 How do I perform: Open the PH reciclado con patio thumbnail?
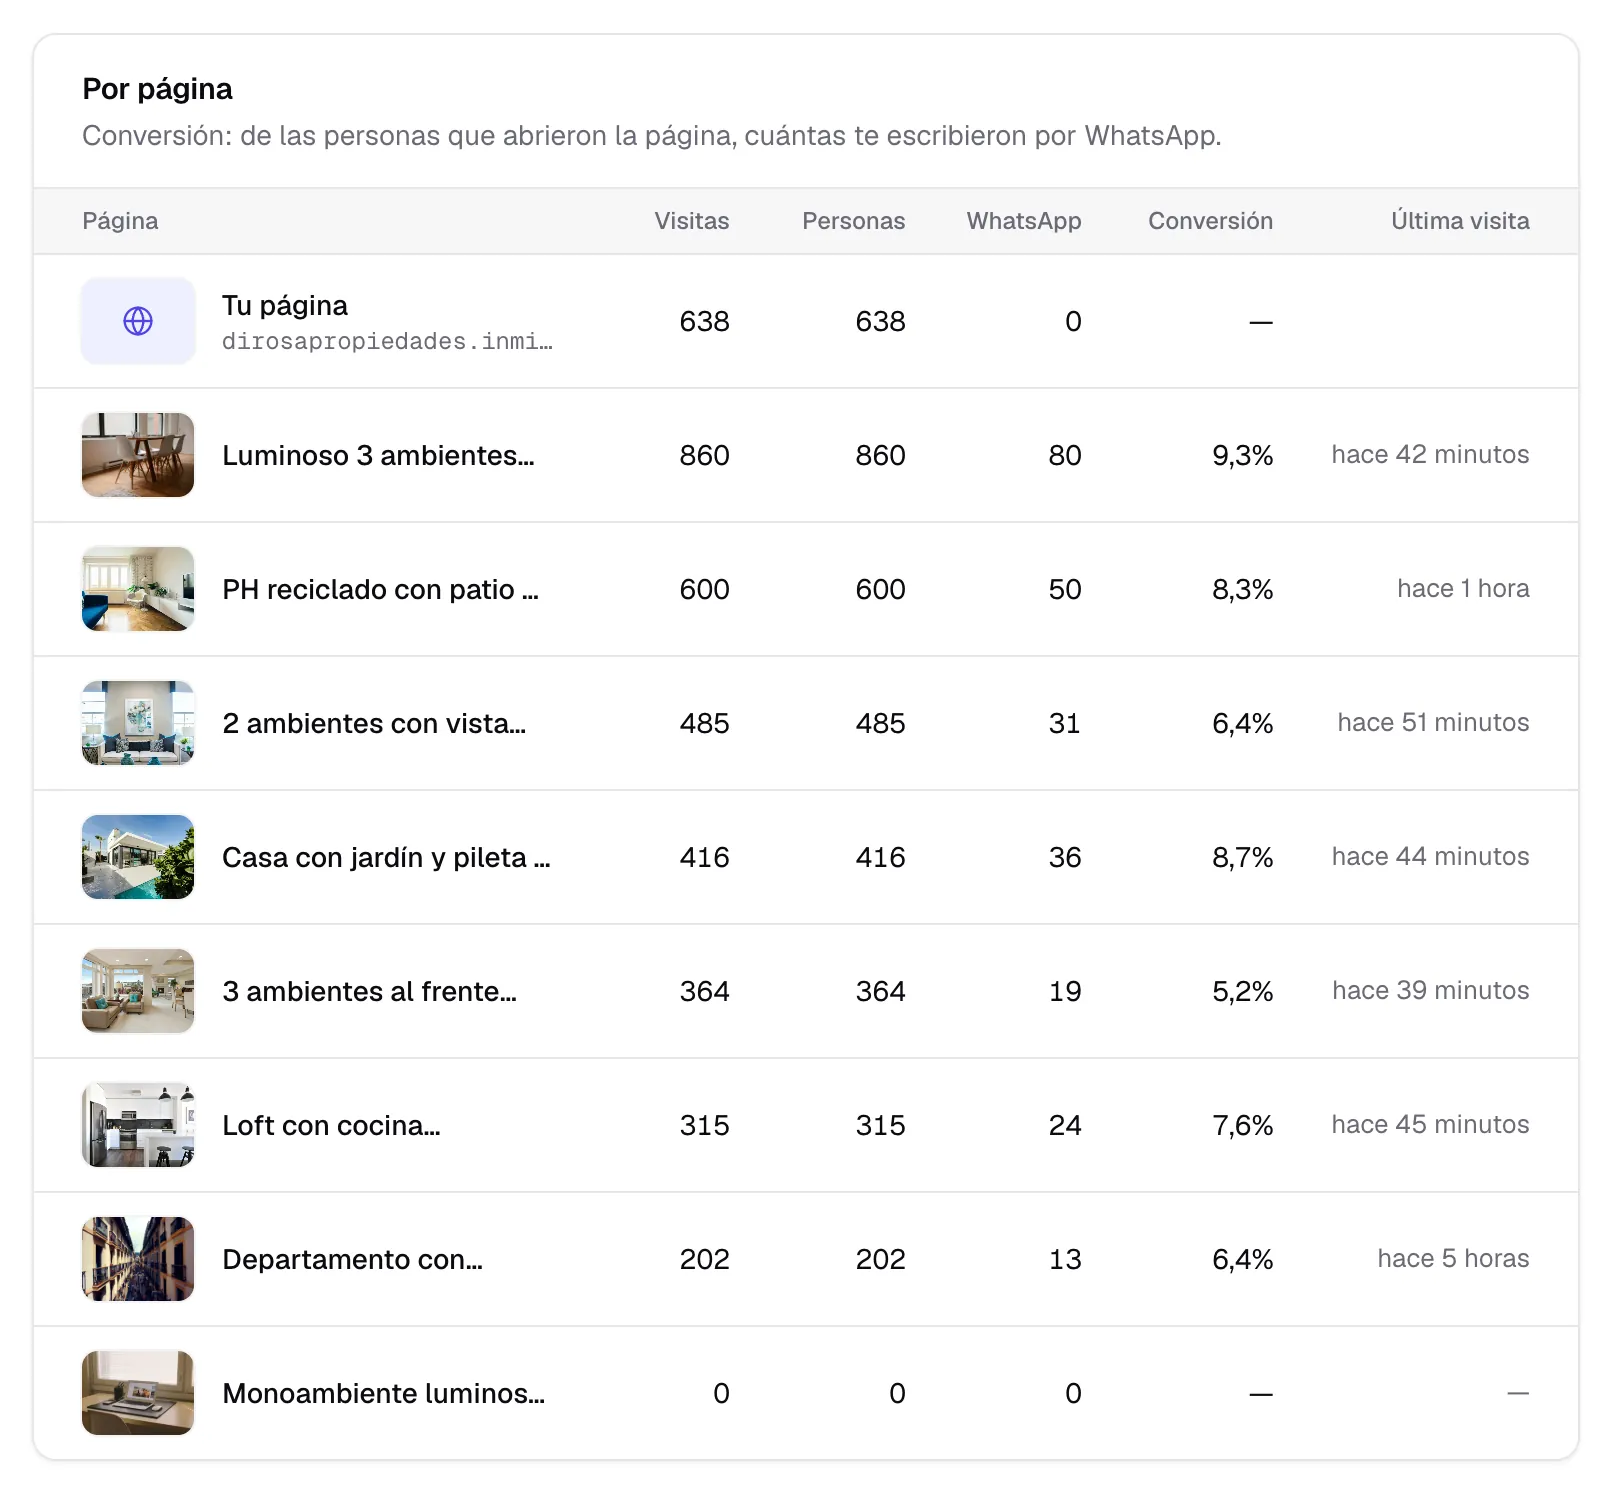[138, 589]
